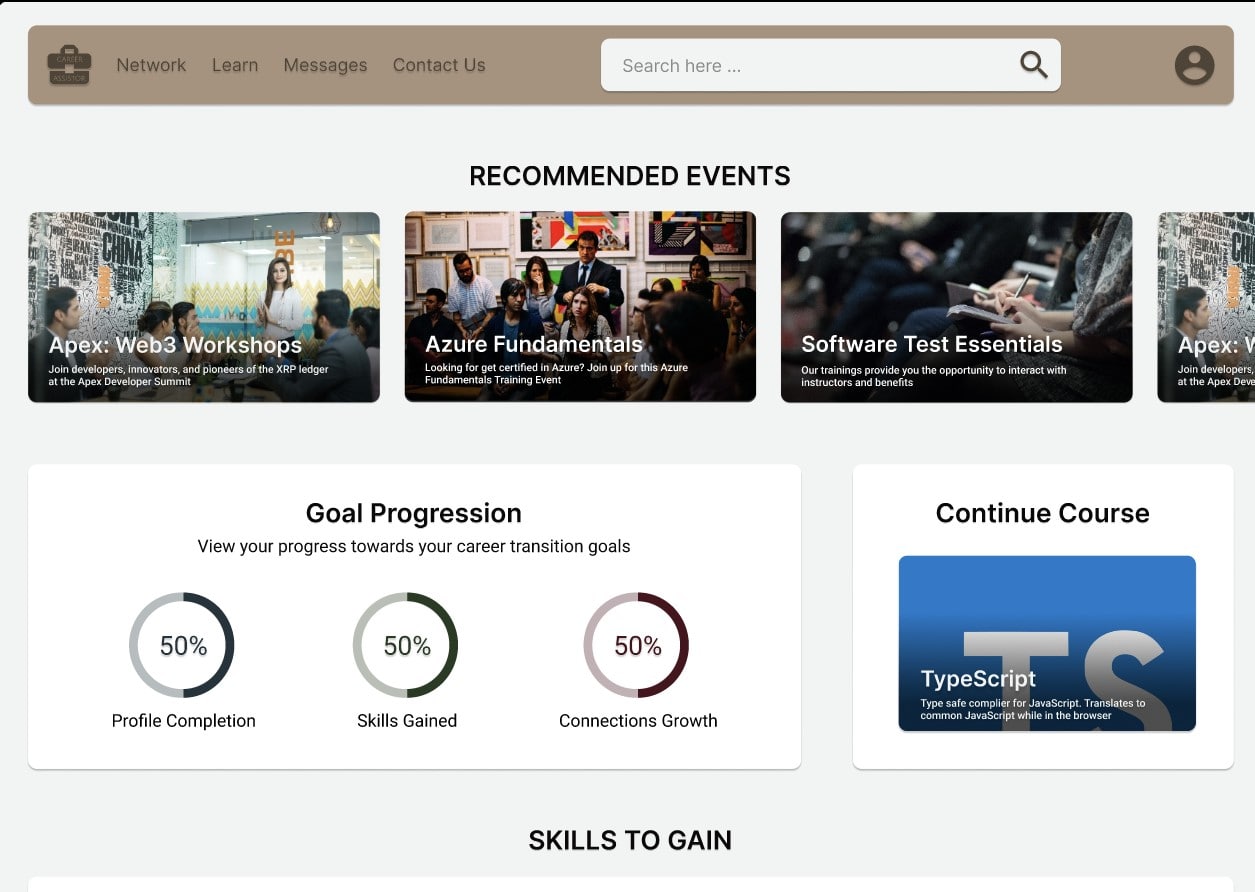Viewport: 1255px width, 892px height.
Task: Click the Career Assistor briefcase logo
Action: coord(69,65)
